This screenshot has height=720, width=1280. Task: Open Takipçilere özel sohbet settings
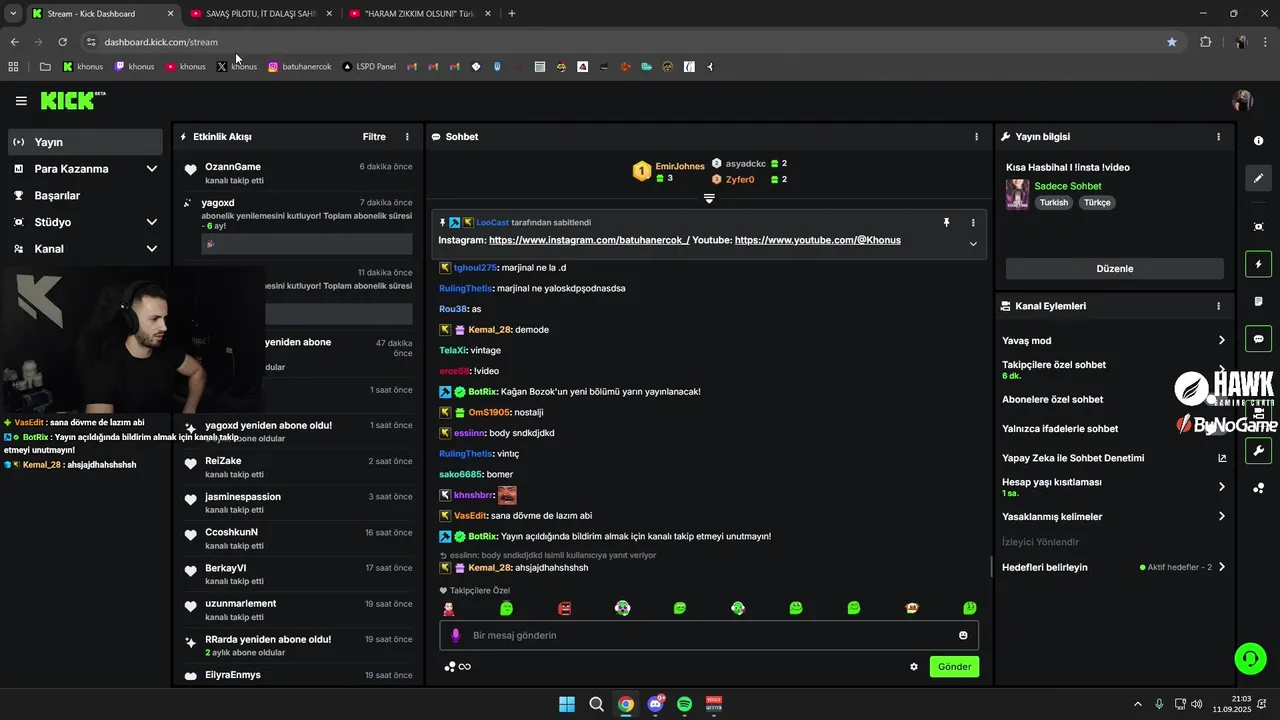[1114, 369]
